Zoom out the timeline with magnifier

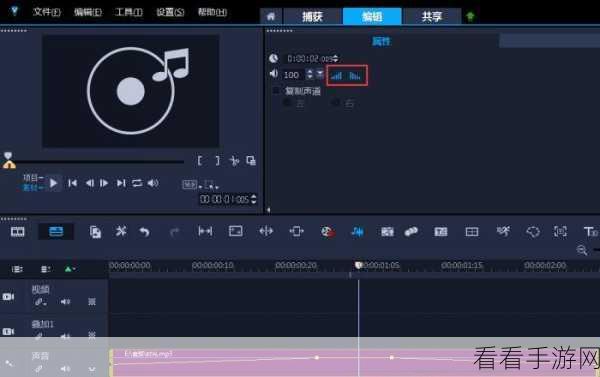point(582,251)
